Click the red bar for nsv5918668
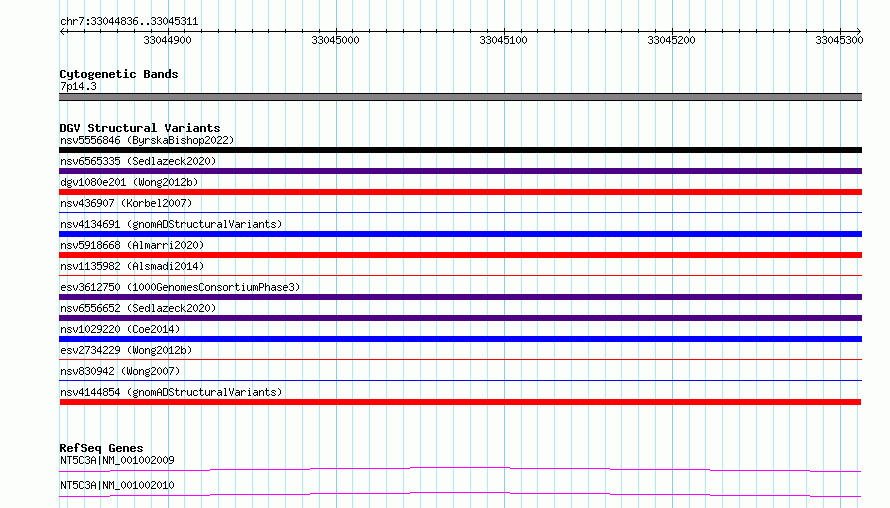Viewport: 890px width, 508px height. tap(460, 255)
